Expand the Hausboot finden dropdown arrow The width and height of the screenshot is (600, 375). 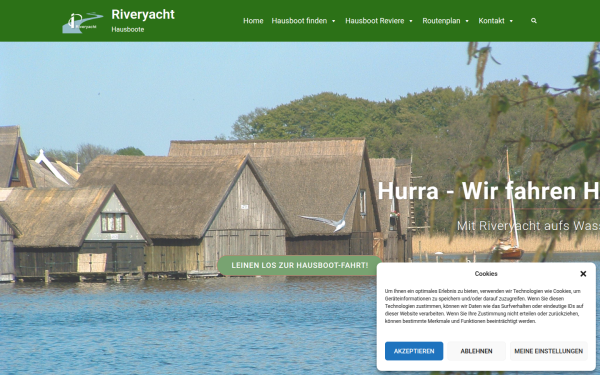(334, 21)
